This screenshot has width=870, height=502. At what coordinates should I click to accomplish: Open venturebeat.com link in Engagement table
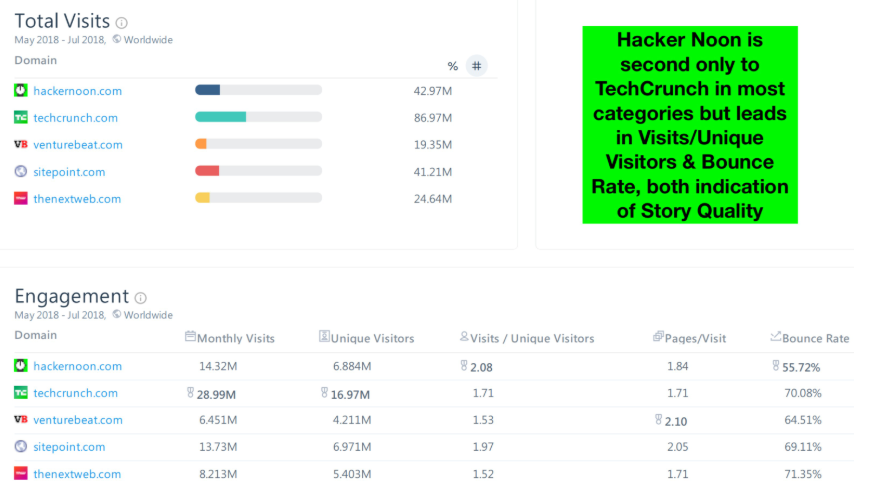click(78, 420)
